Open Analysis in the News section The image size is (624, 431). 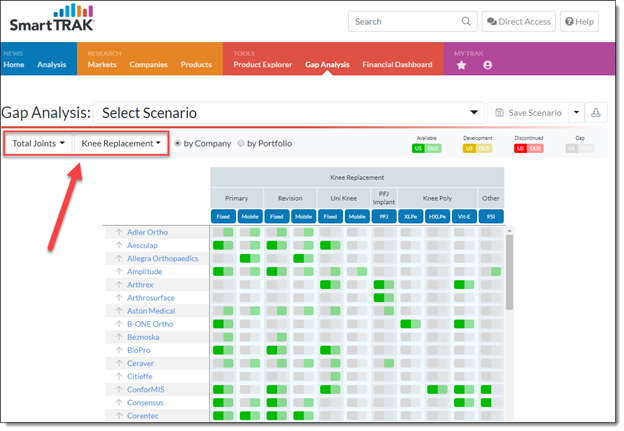click(x=52, y=64)
